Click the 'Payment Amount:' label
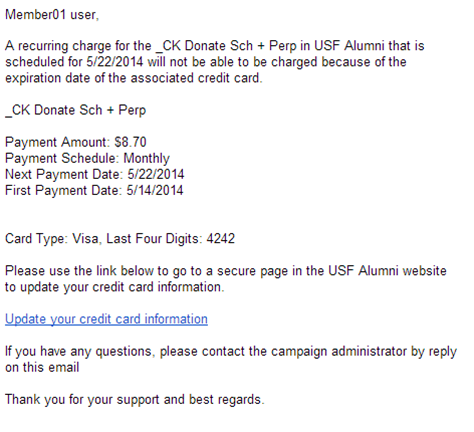Image resolution: width=474 pixels, height=432 pixels. (57, 142)
